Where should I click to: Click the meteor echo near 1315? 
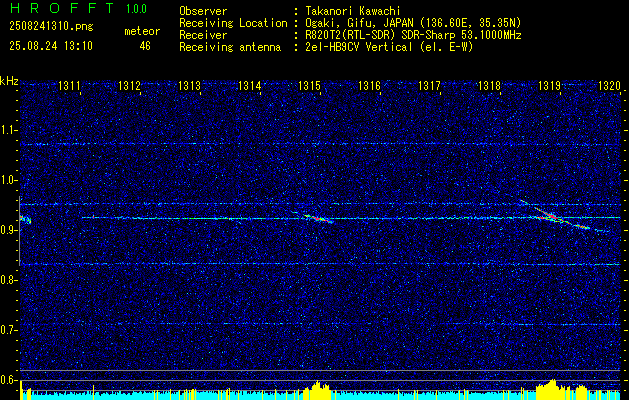318,219
